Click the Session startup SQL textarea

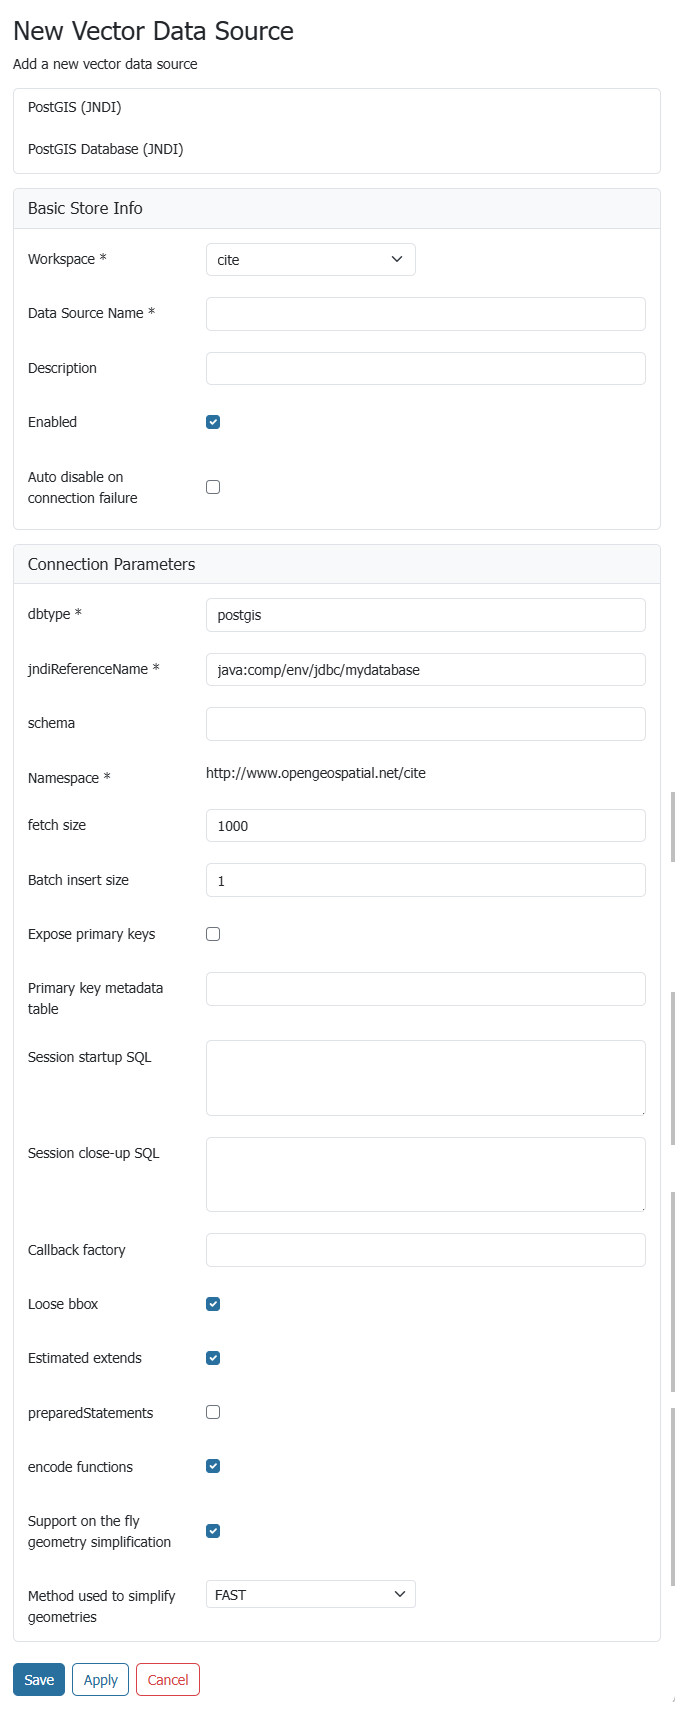(425, 1078)
